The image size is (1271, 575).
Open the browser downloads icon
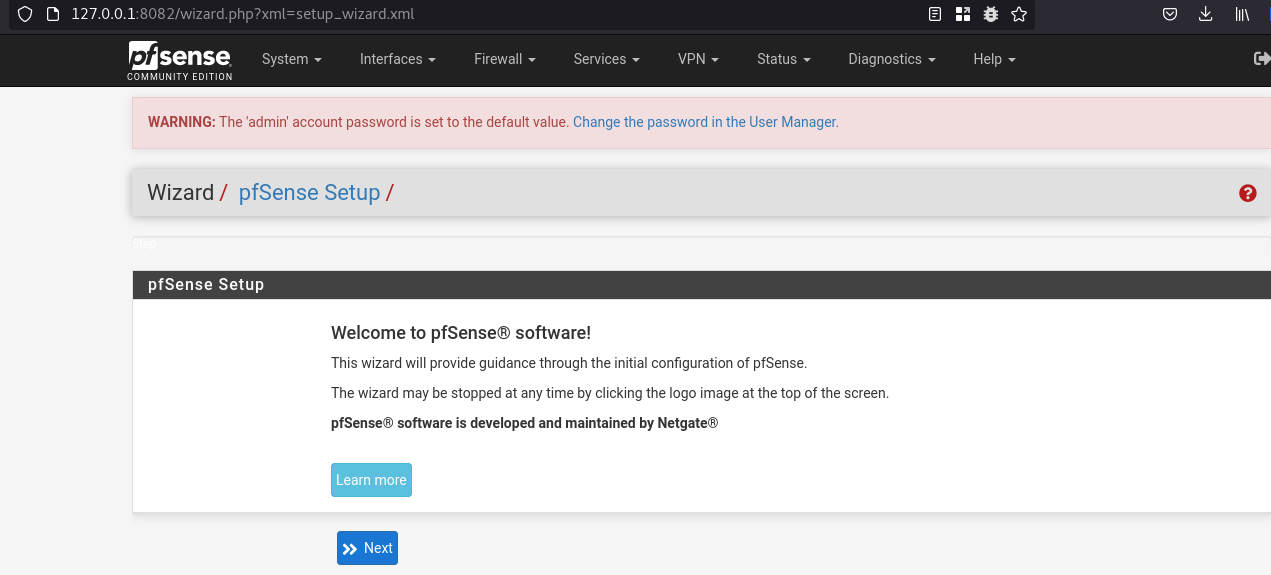(1206, 14)
